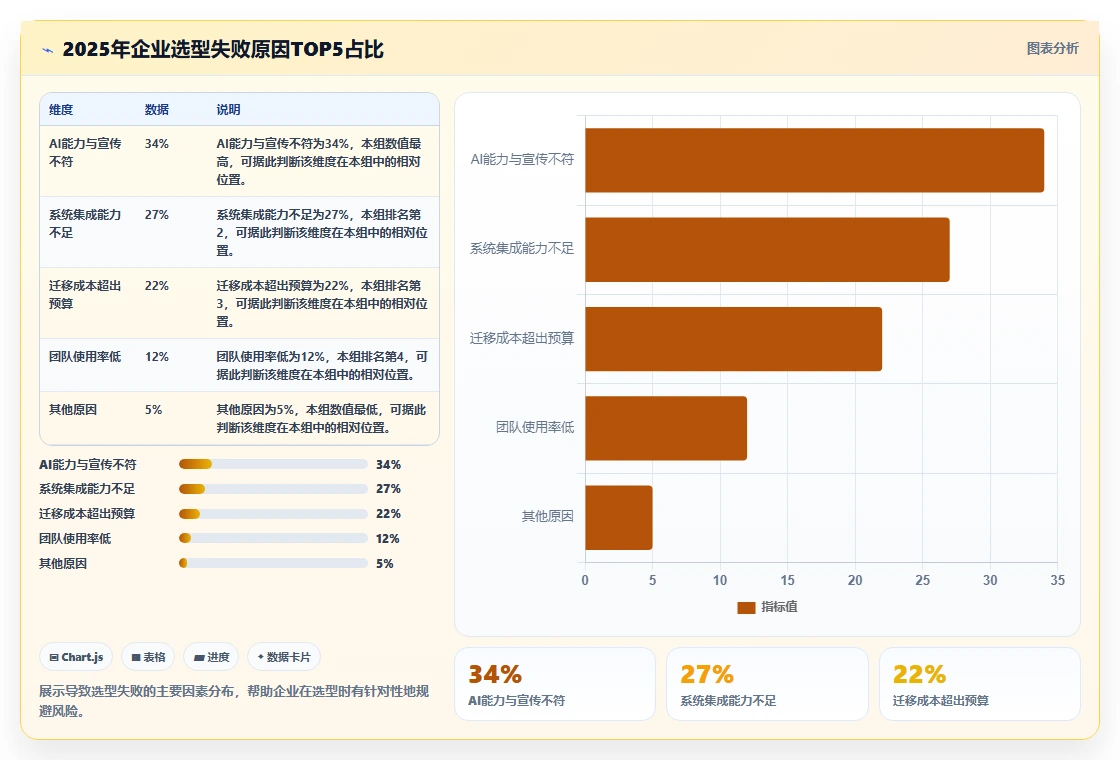Click the 迁移成本超出预算 progress bar
1120x760 pixels.
[273, 514]
